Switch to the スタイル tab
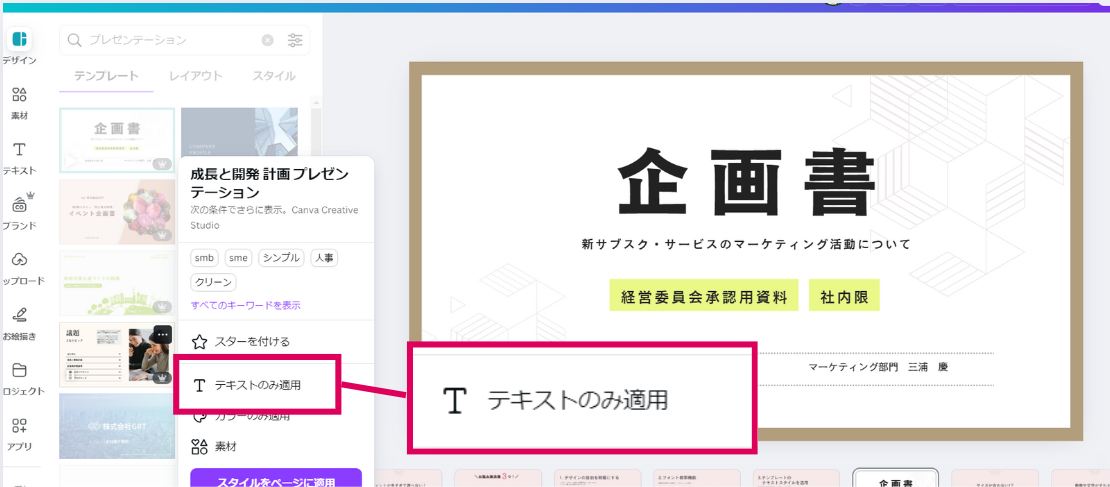This screenshot has width=1110, height=487. pos(273,76)
